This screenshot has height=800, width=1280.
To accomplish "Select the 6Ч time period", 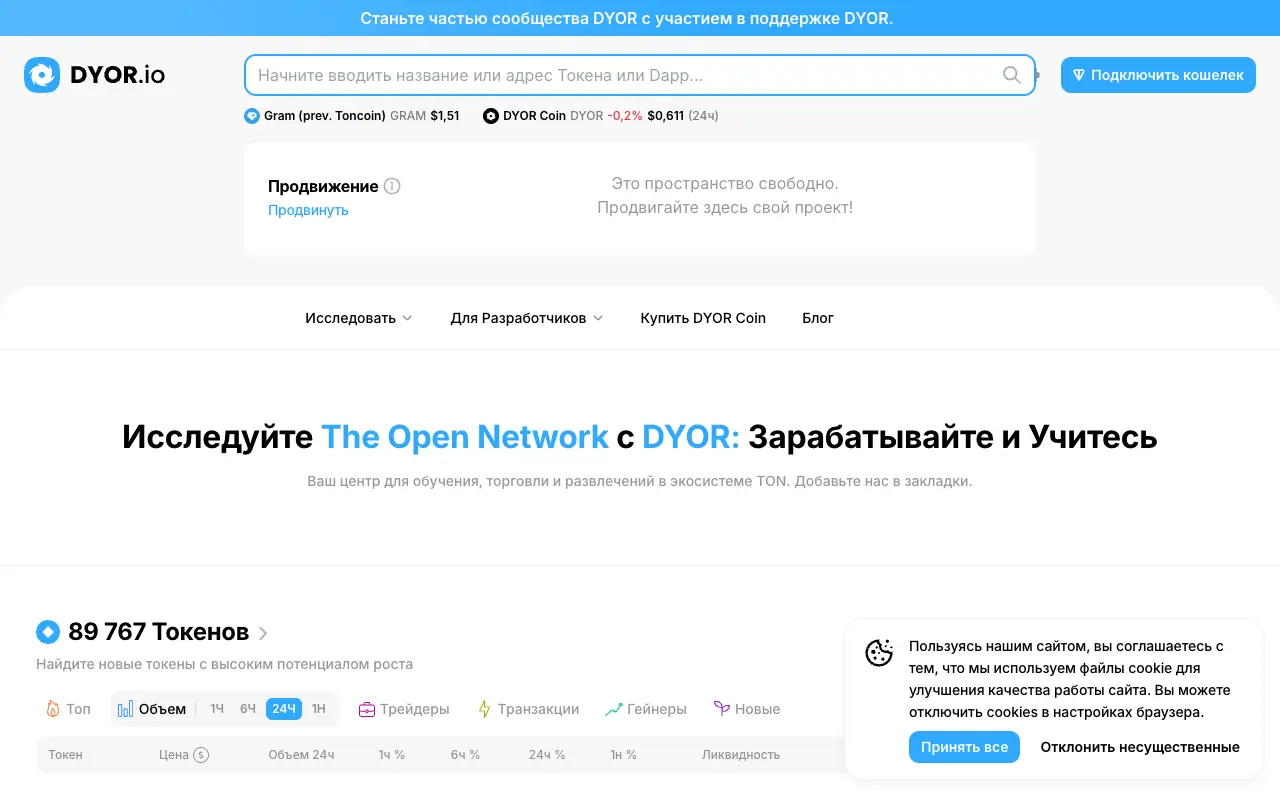I will tap(248, 709).
